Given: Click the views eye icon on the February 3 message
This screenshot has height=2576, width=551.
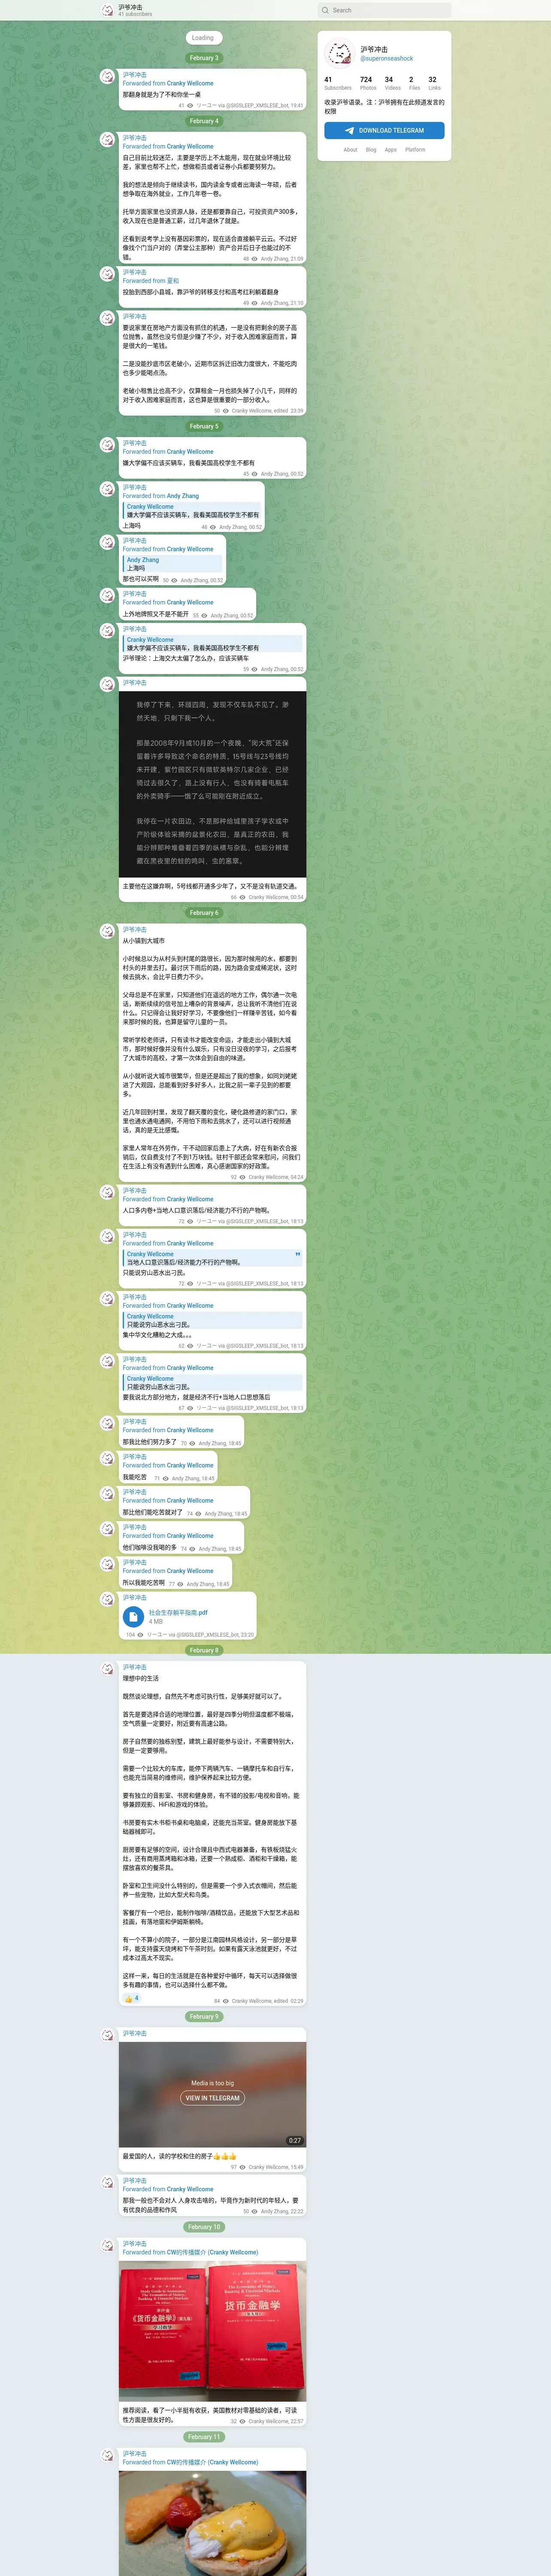Looking at the screenshot, I should [x=190, y=105].
